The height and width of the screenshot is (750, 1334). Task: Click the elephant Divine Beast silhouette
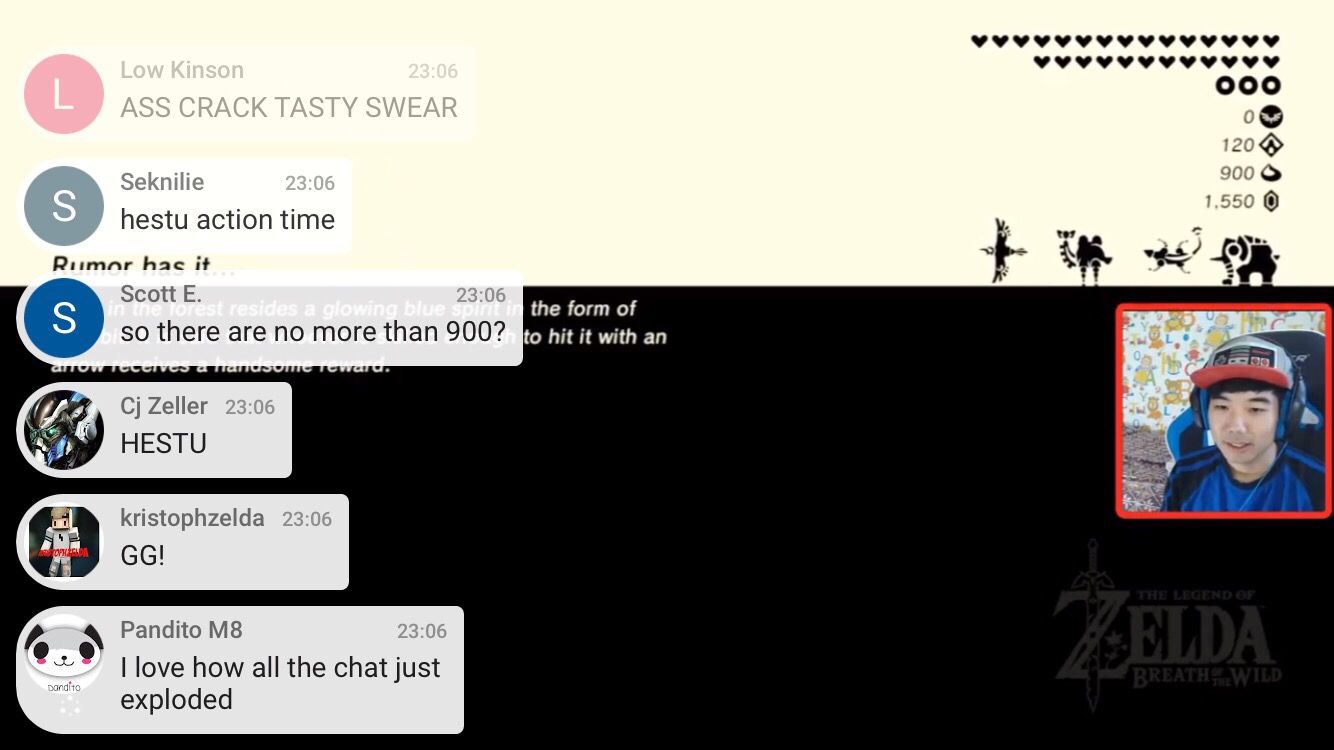[1244, 260]
